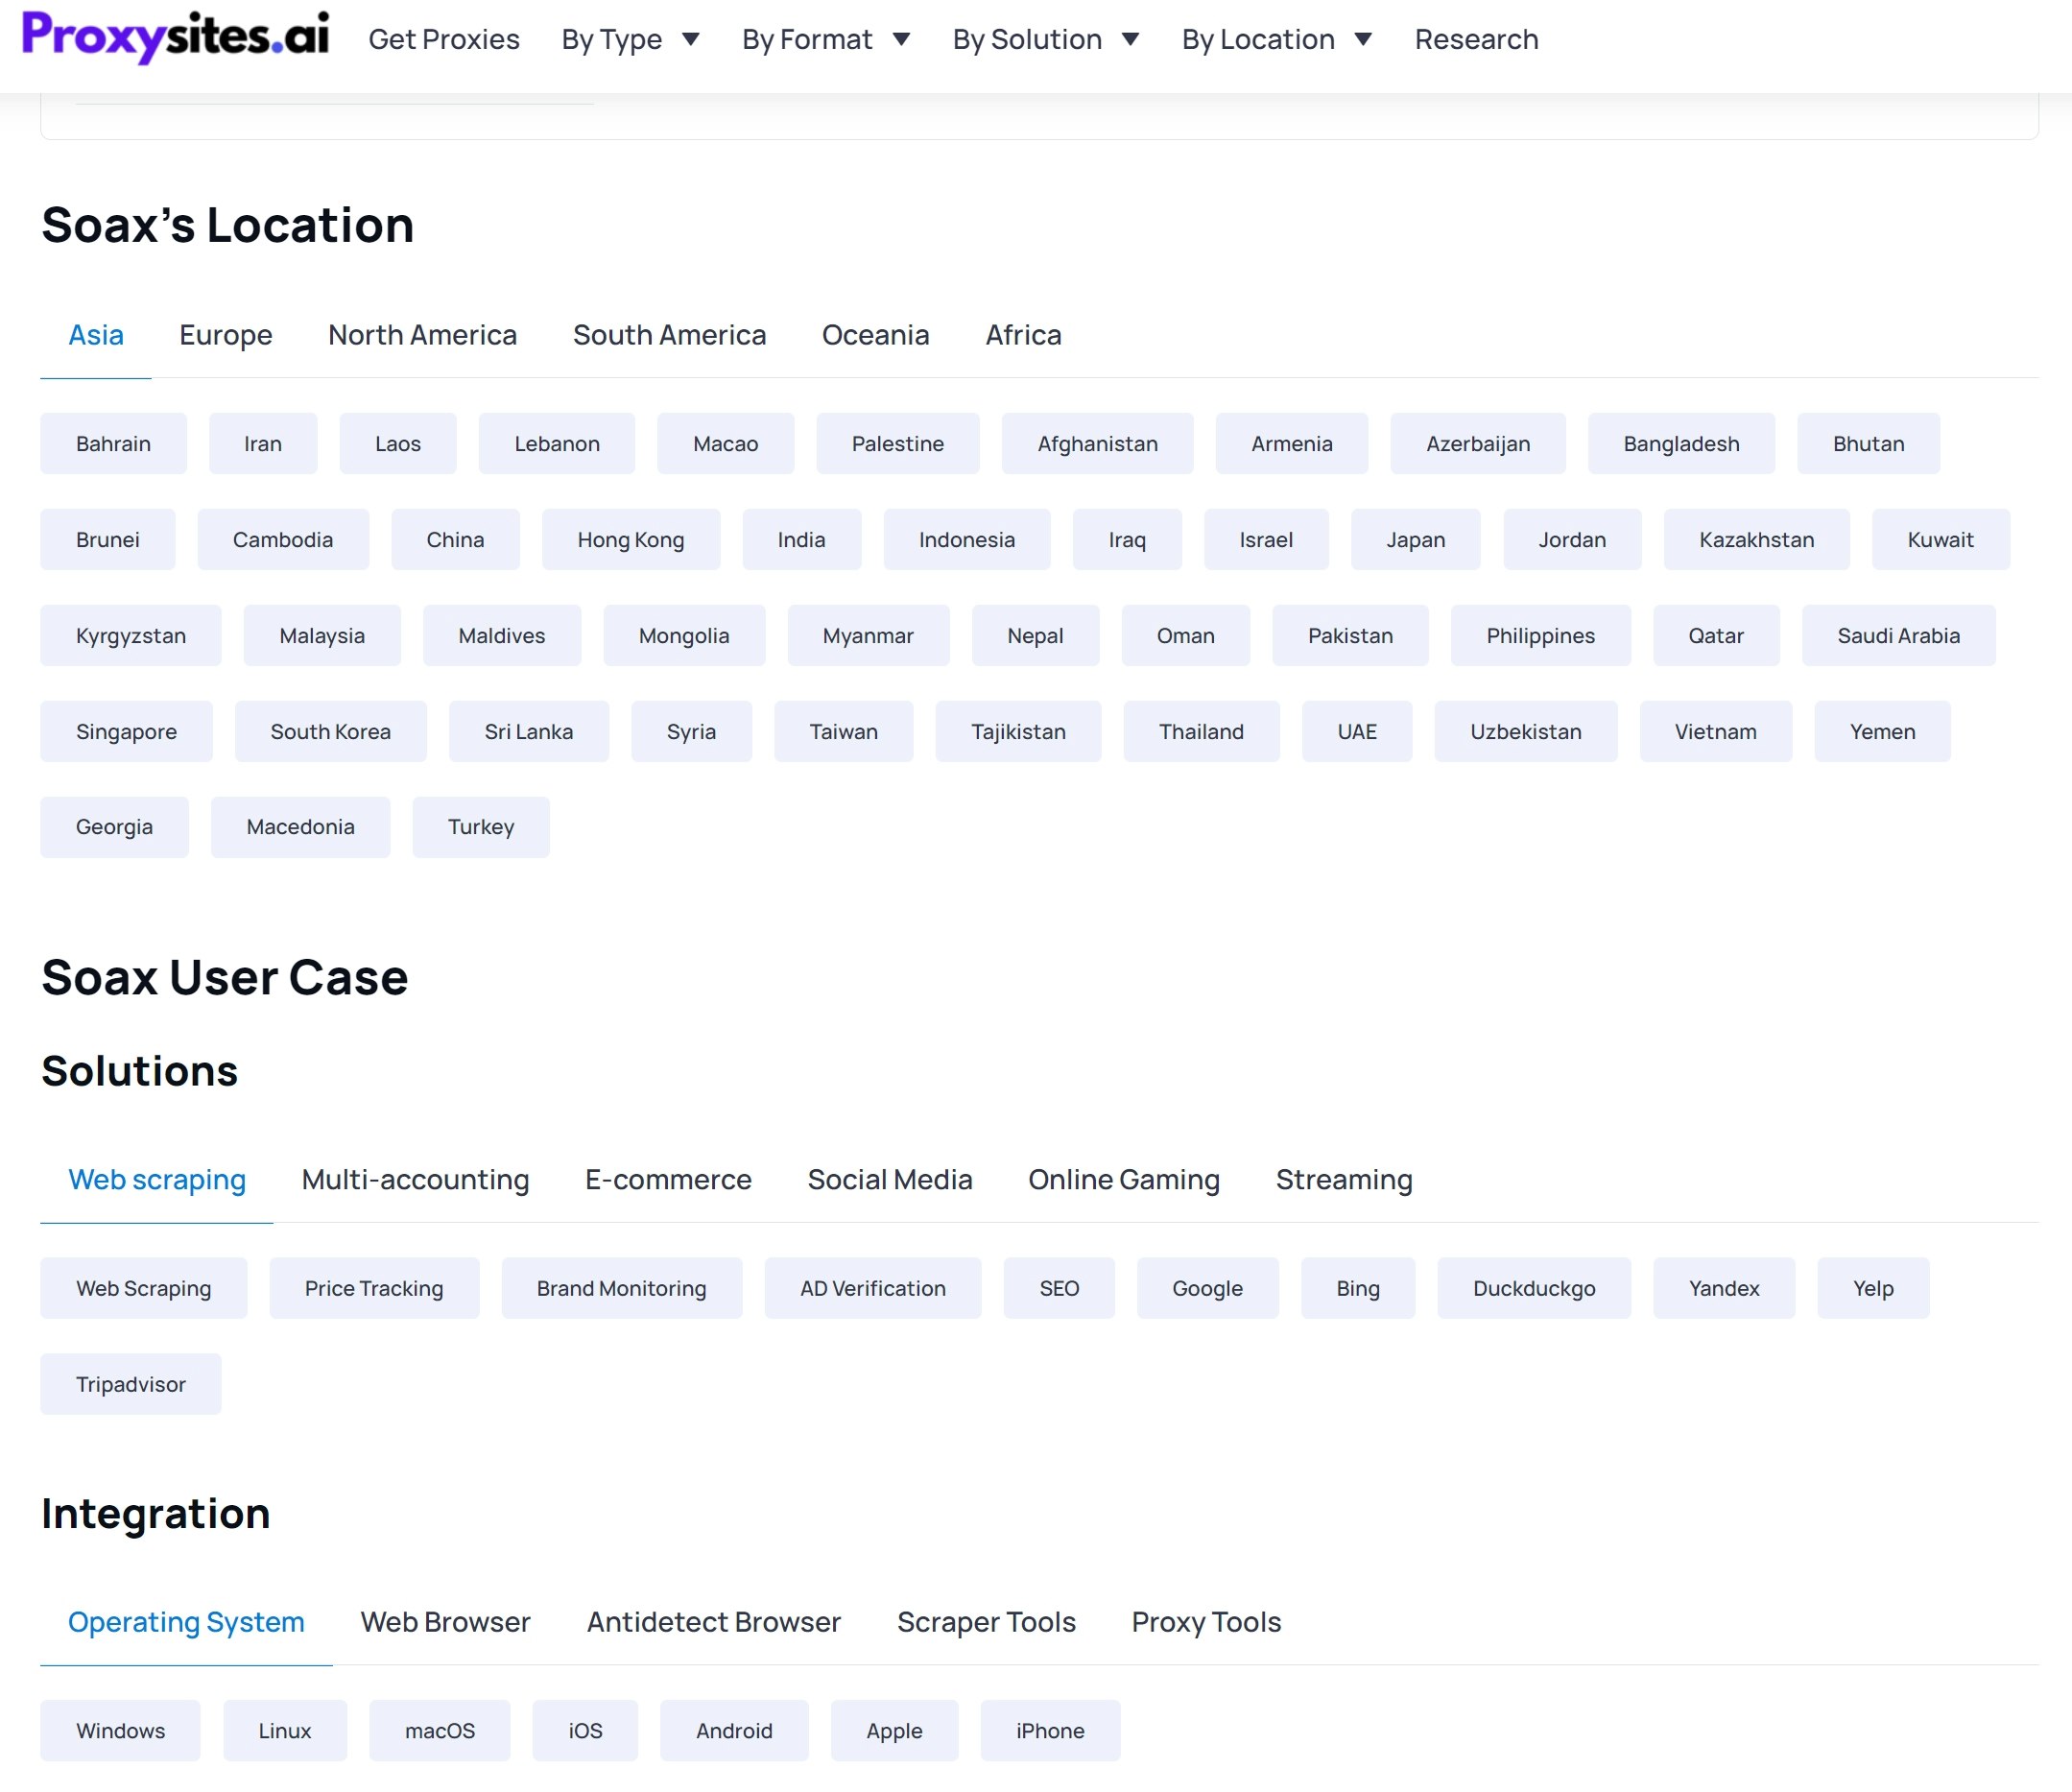Click the Proxysites.ai logo

(175, 37)
